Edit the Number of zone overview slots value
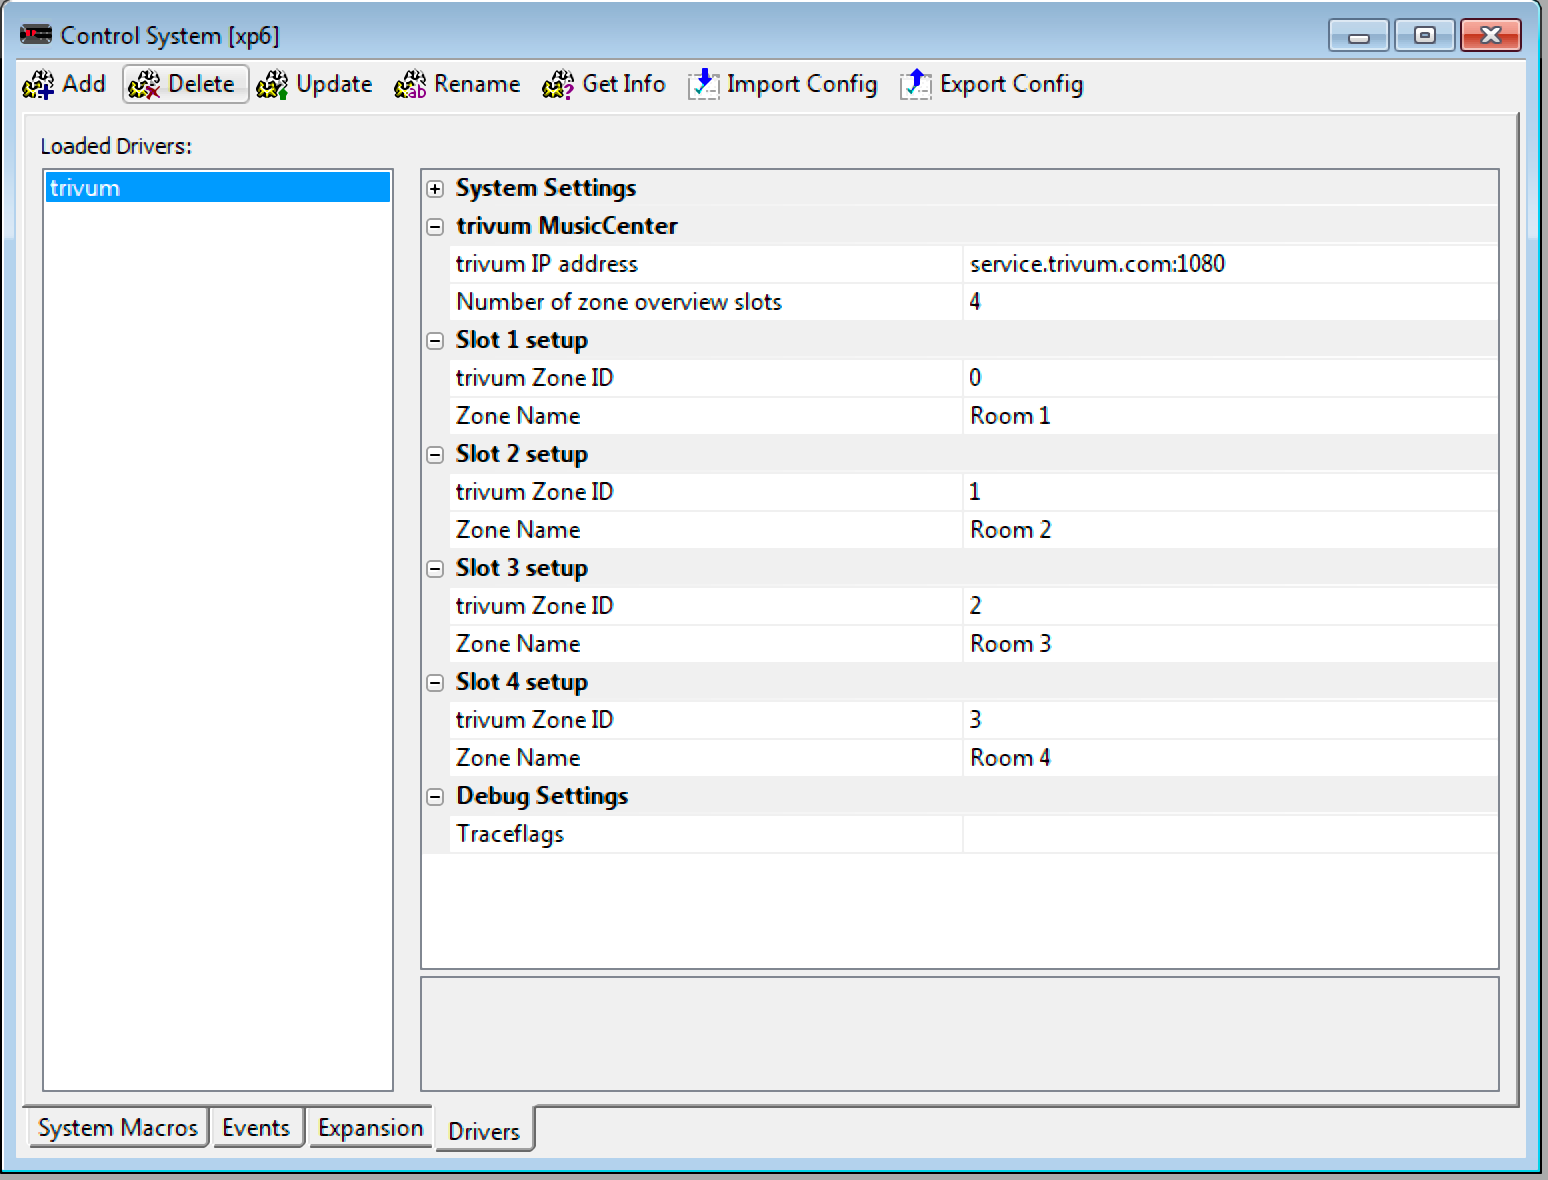Image resolution: width=1548 pixels, height=1180 pixels. tap(1230, 302)
